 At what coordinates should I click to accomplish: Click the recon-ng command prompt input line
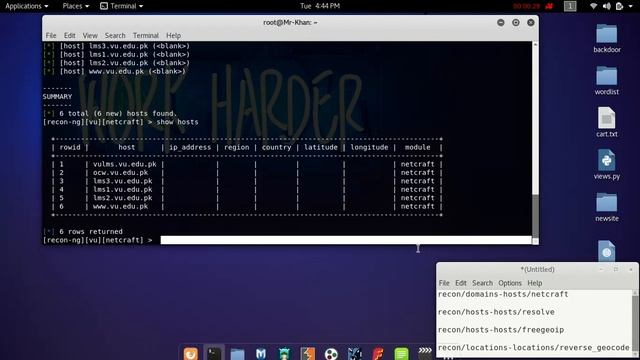(346, 240)
